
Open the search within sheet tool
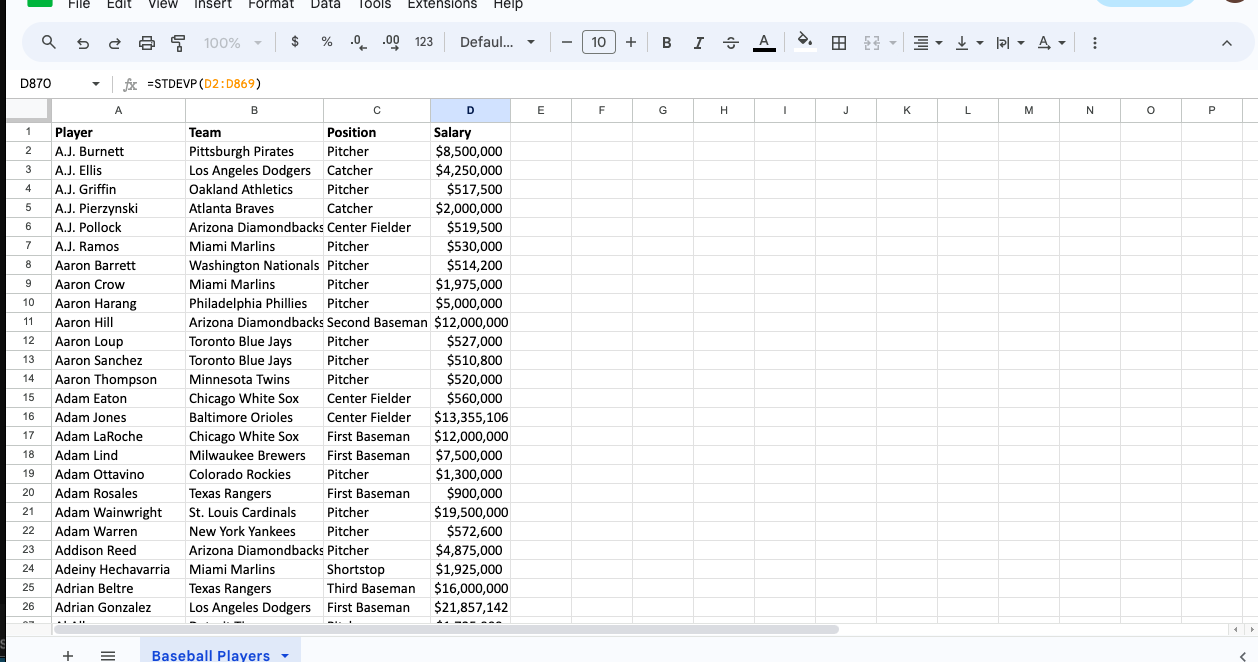48,42
